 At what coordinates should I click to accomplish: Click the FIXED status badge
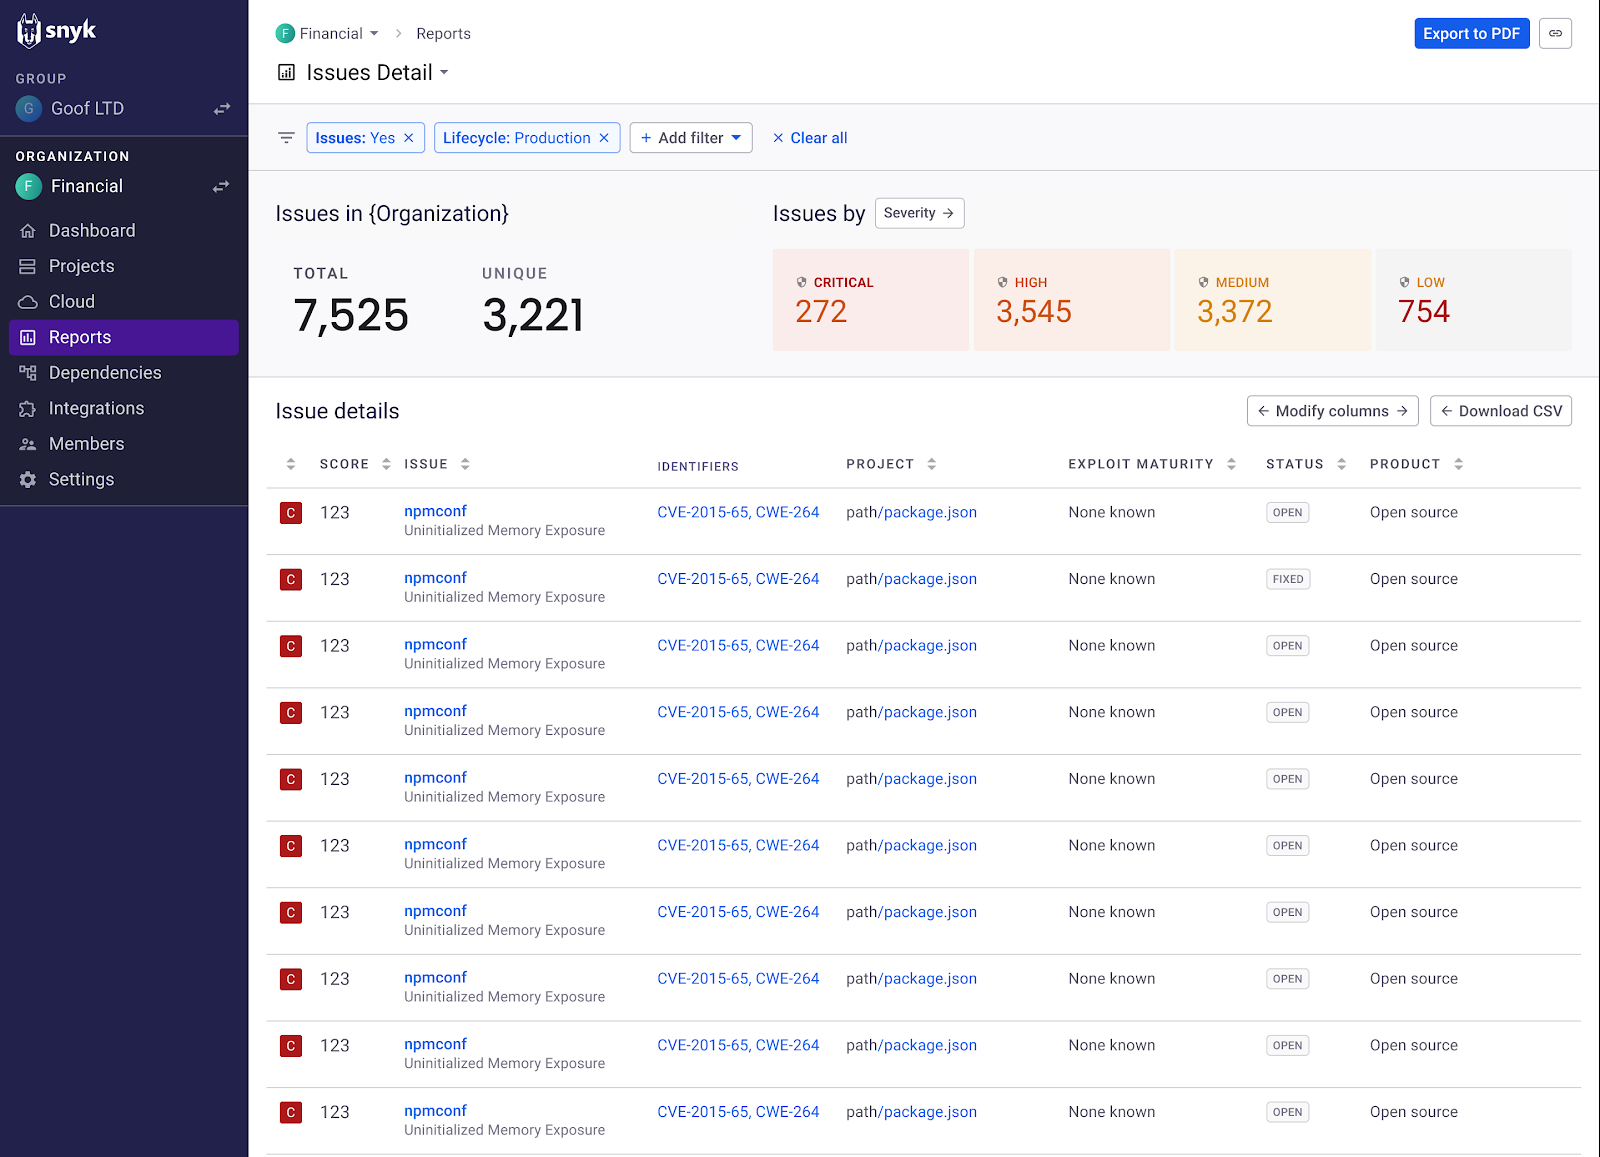click(1288, 579)
